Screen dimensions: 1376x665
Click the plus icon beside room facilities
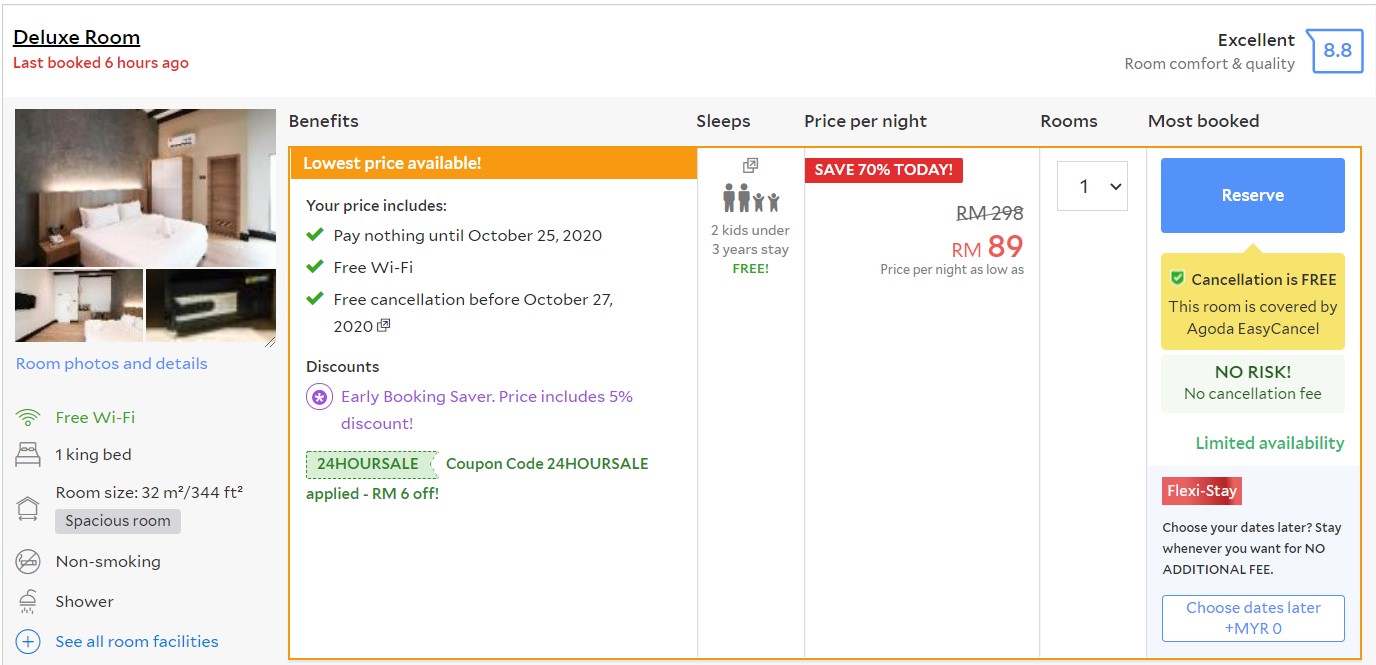click(28, 642)
